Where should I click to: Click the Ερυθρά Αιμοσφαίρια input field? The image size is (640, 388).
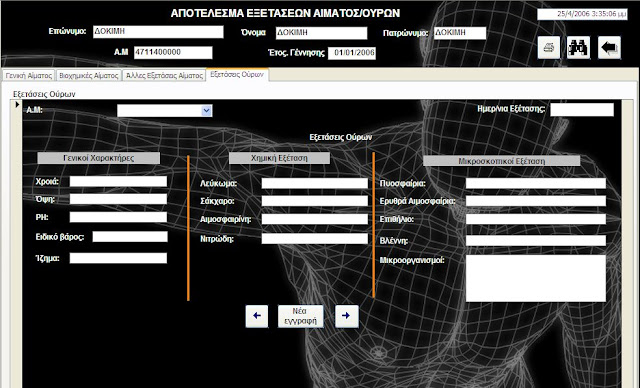(536, 201)
